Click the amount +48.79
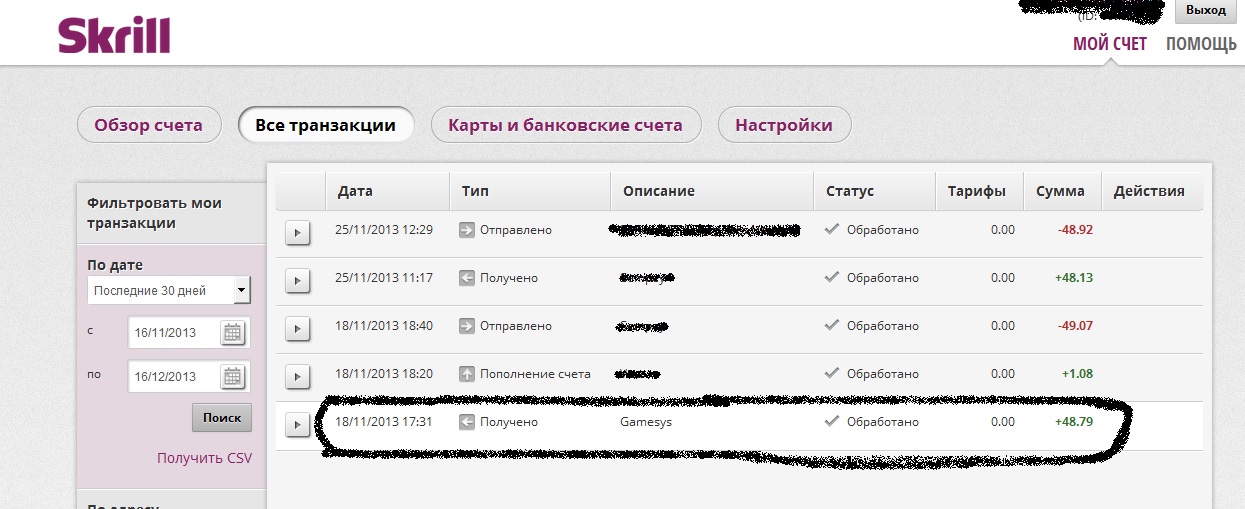This screenshot has height=509, width=1245. point(1074,422)
